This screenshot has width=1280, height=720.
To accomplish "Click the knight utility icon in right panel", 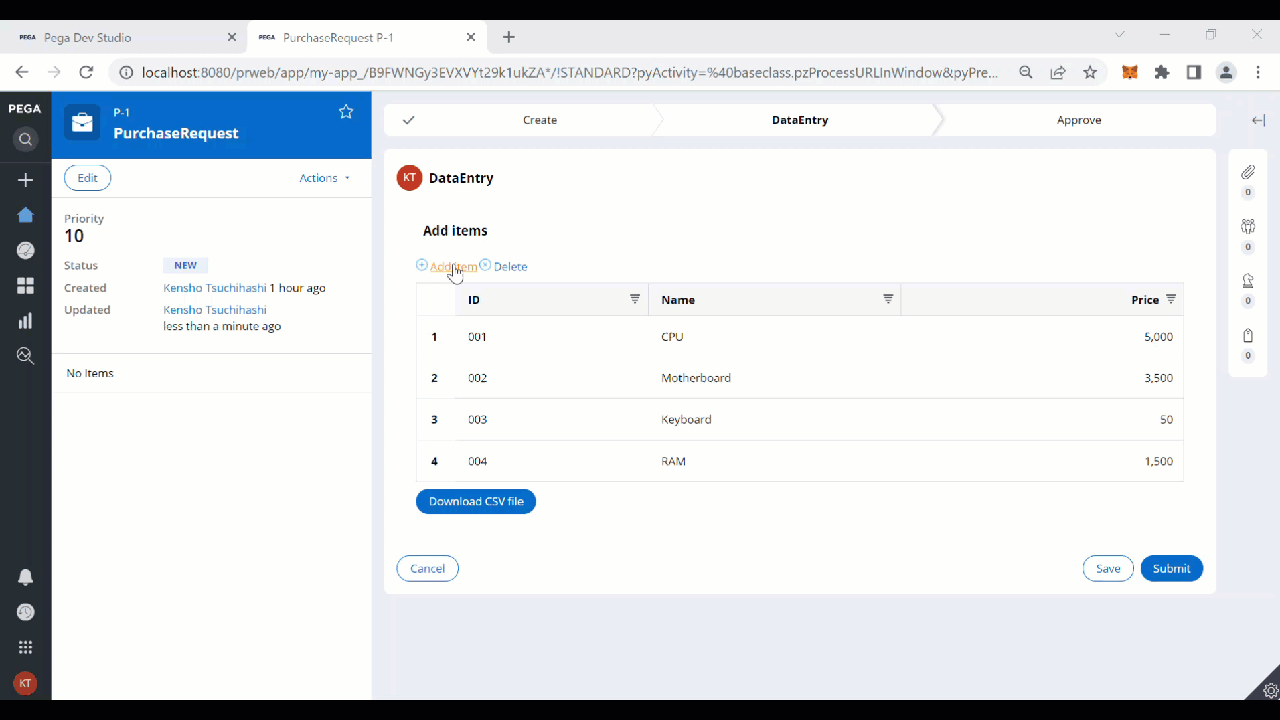I will [x=1247, y=281].
